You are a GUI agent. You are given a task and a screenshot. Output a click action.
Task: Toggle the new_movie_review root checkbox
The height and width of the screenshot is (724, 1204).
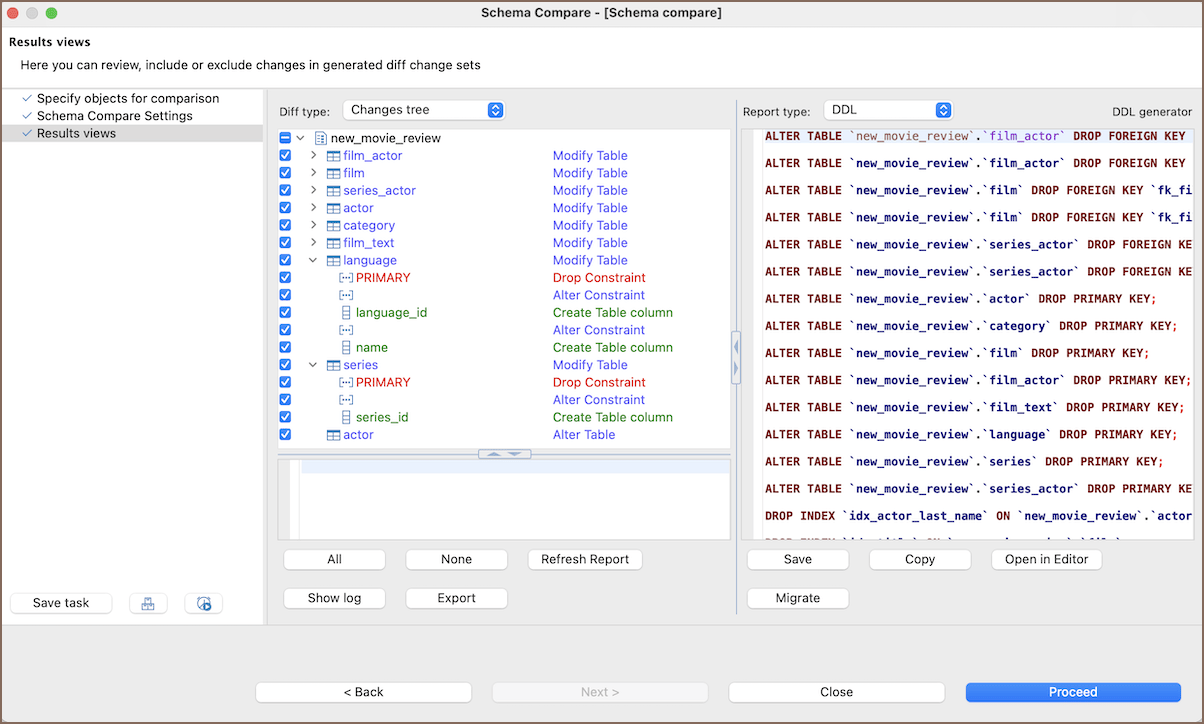(x=285, y=138)
